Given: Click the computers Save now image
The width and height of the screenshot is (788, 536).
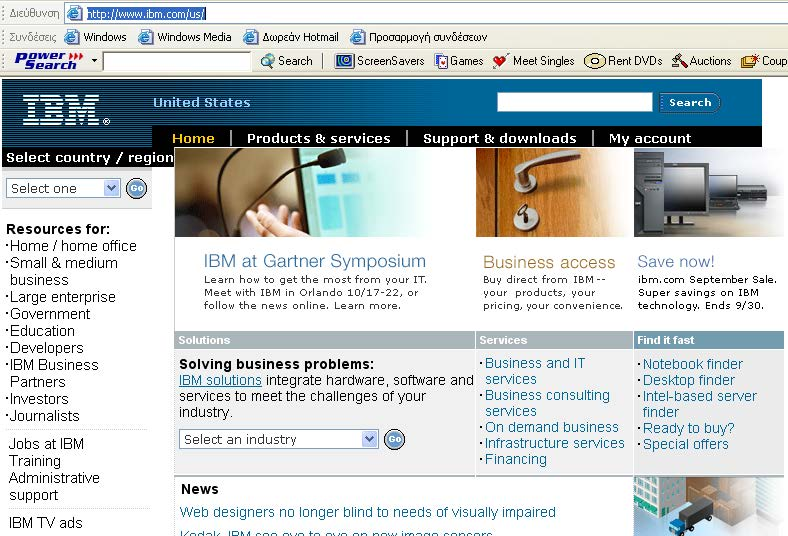Looking at the screenshot, I should click(x=709, y=192).
